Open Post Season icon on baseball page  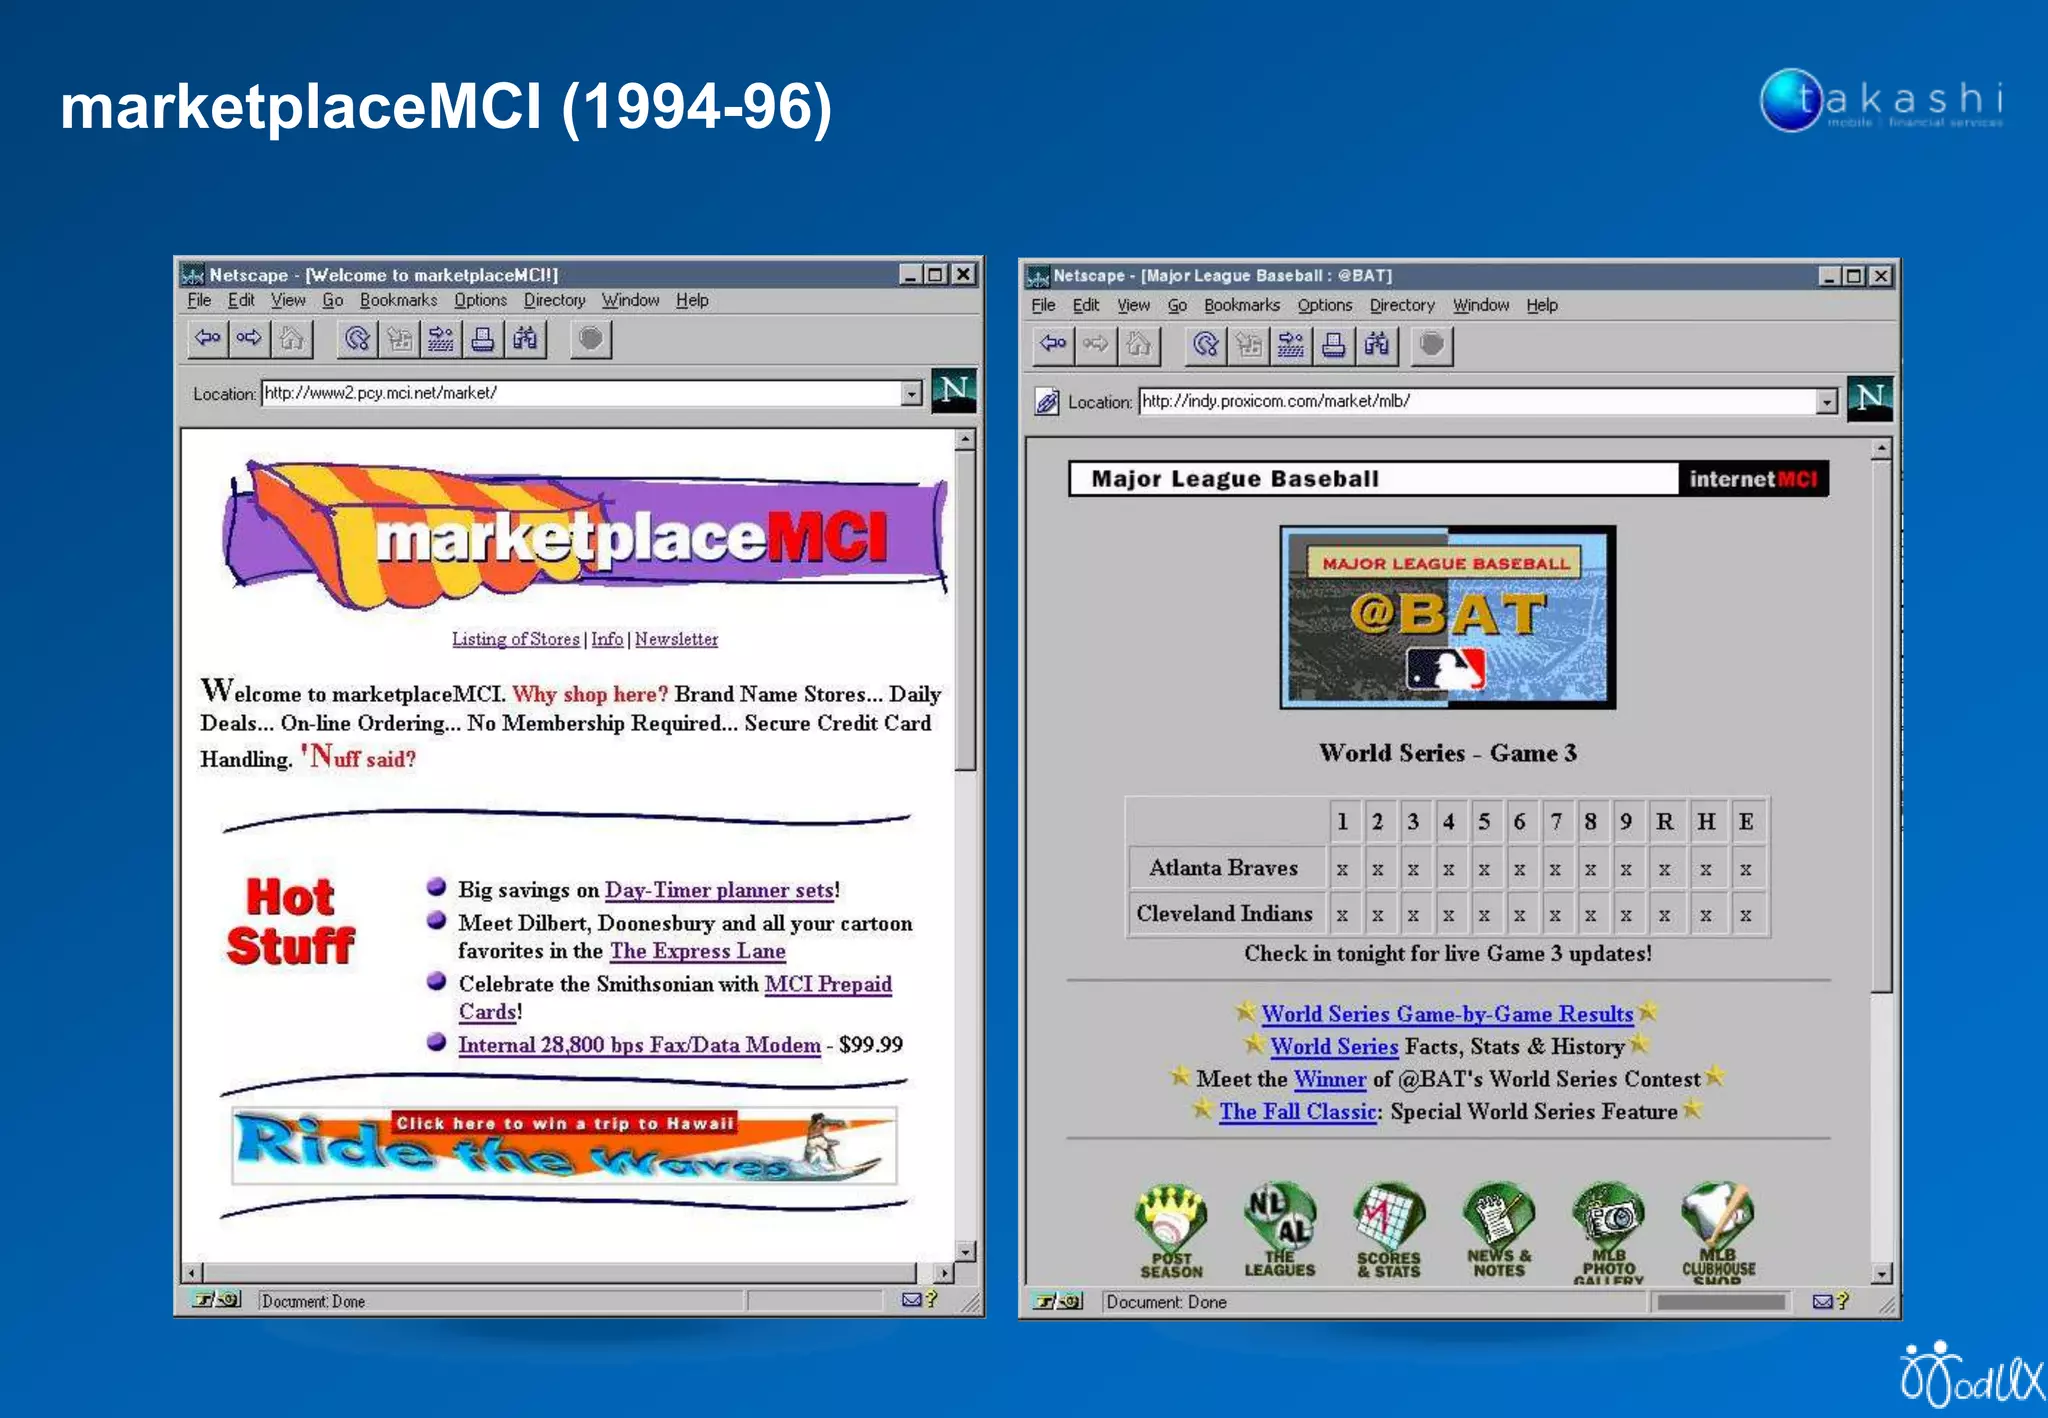point(1171,1231)
